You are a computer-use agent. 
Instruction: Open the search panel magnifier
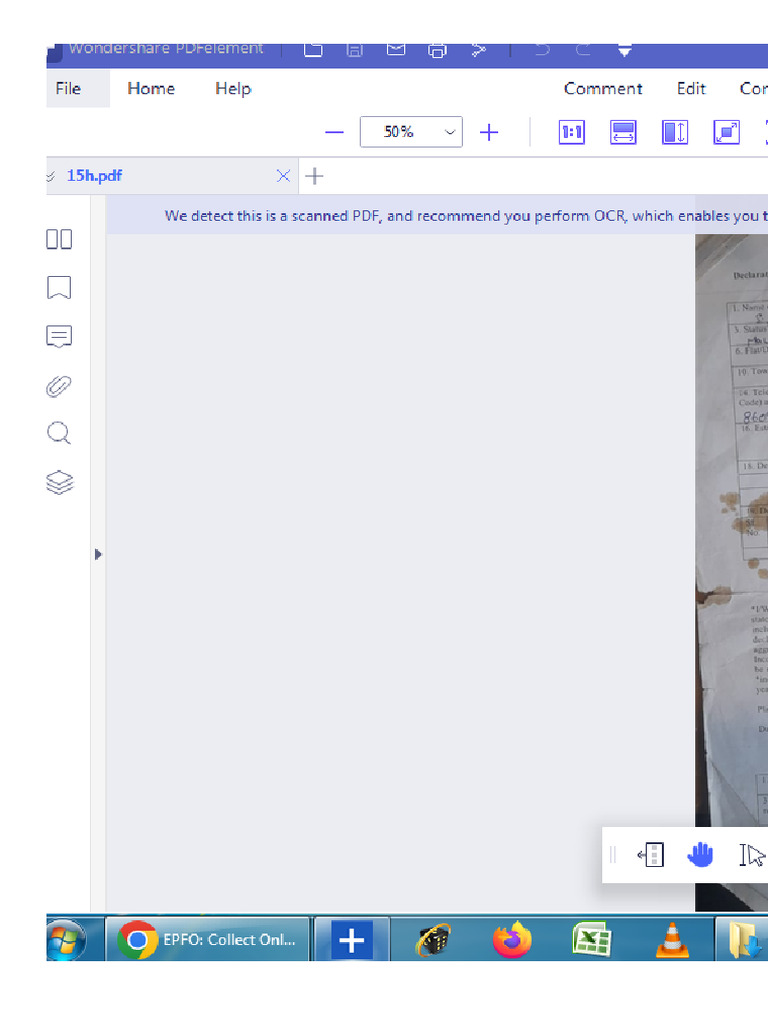[59, 433]
